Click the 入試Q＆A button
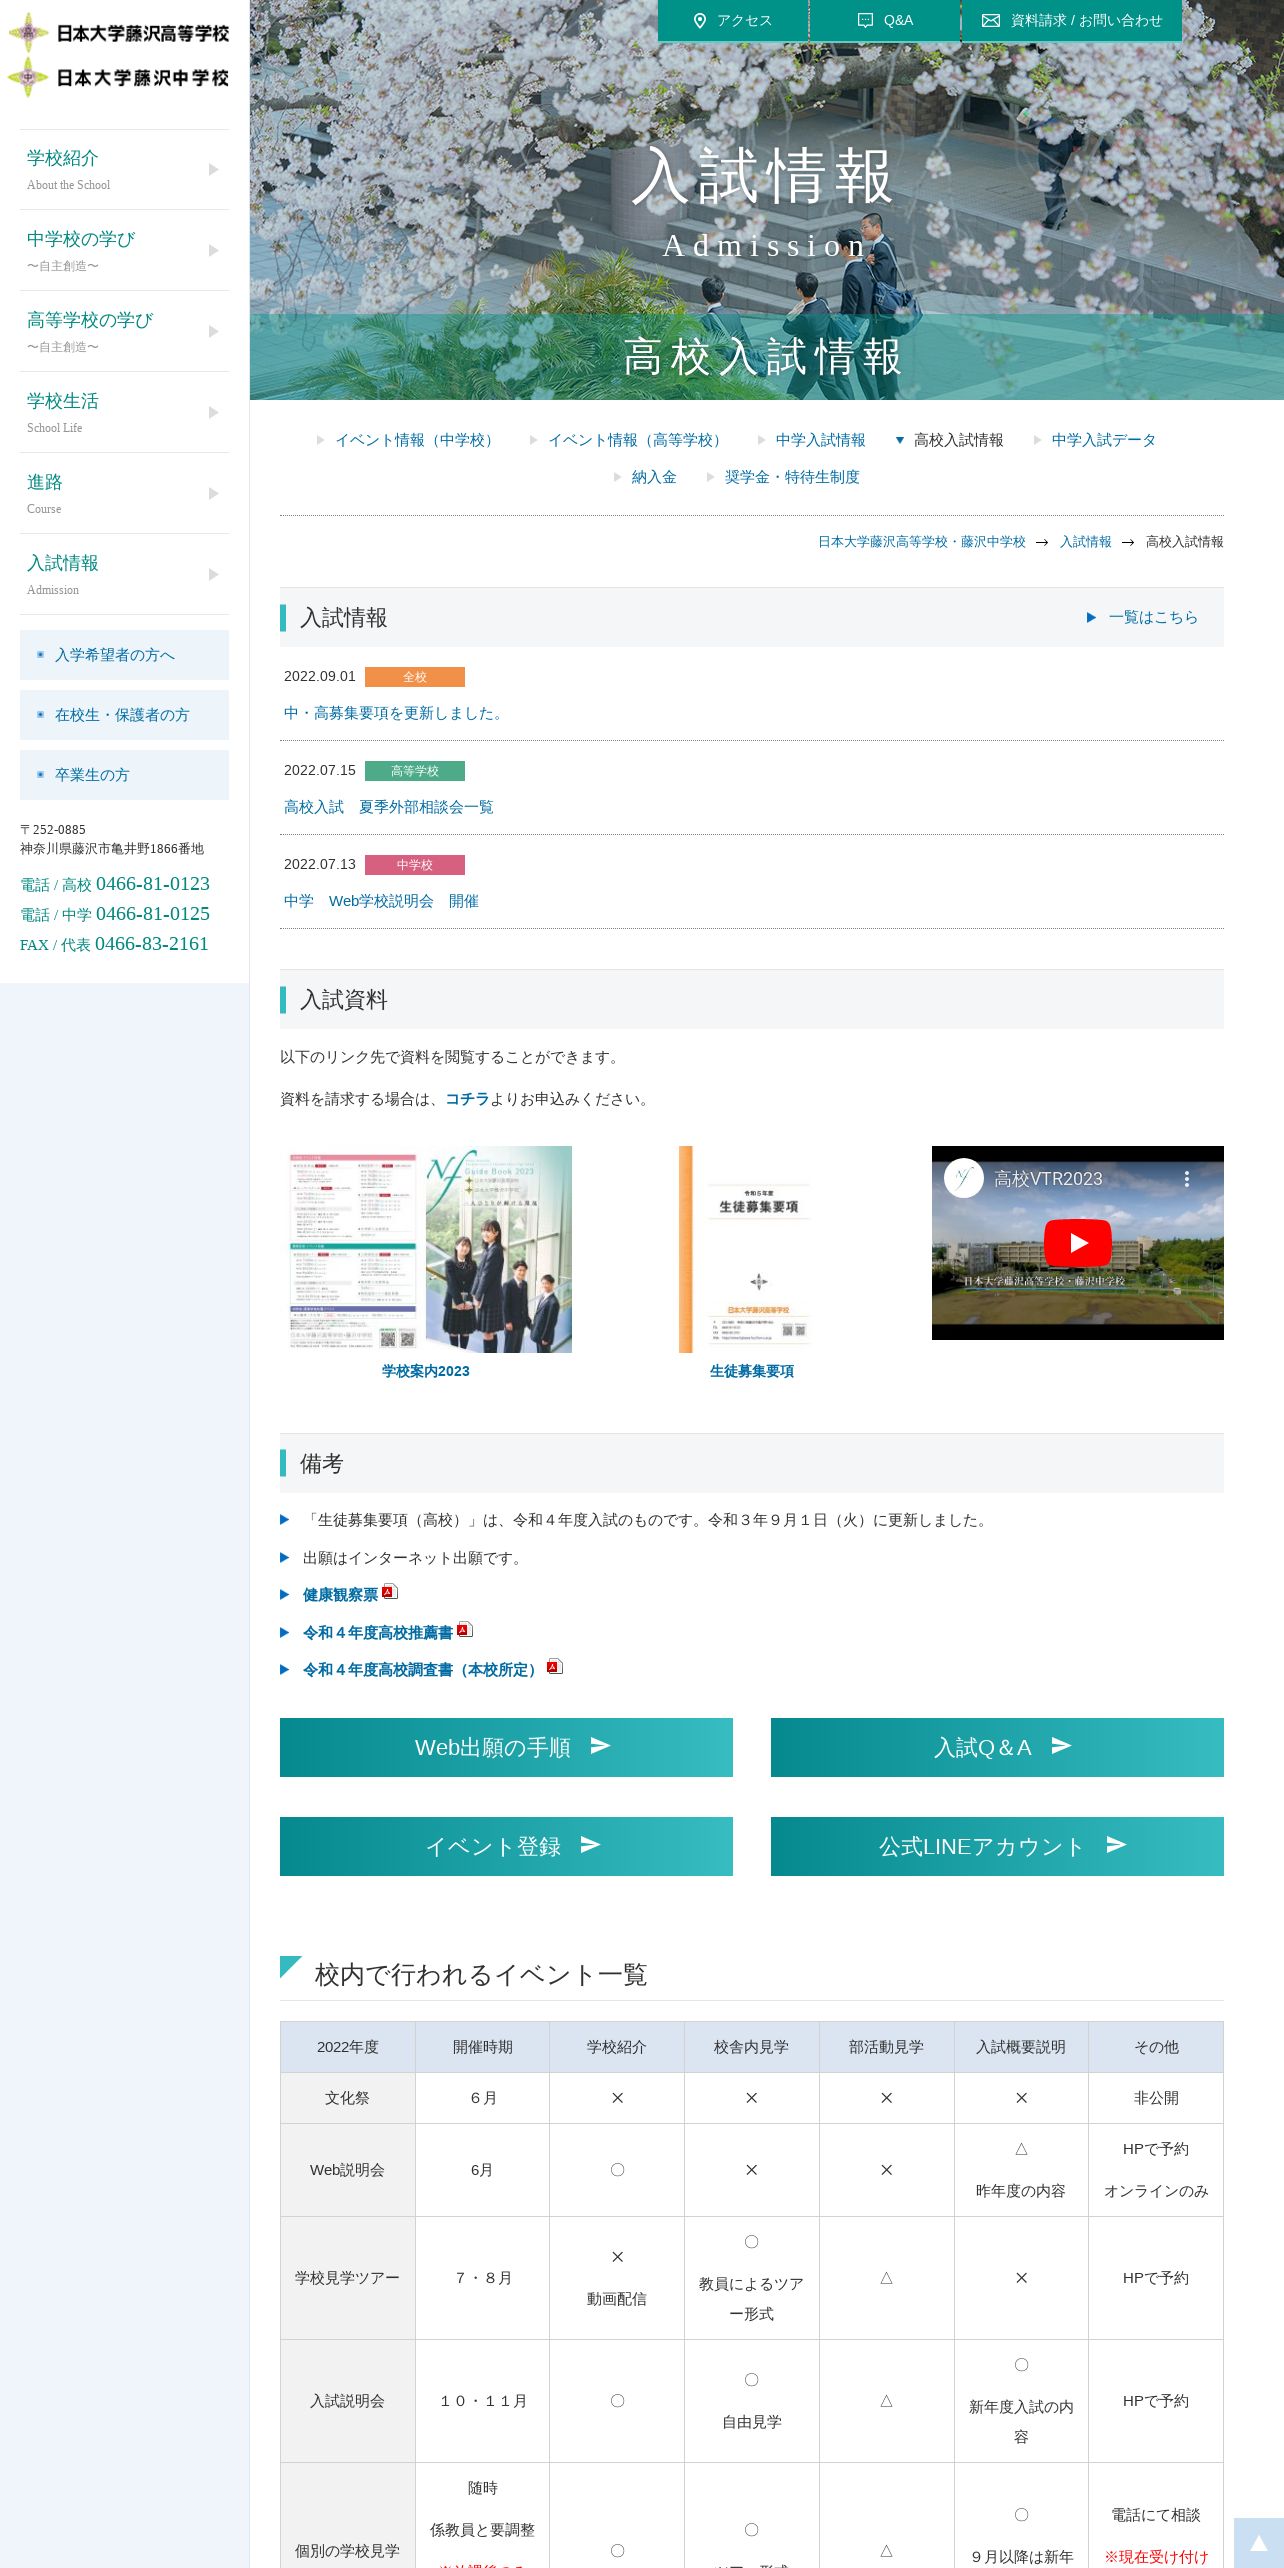1284x2568 pixels. click(x=997, y=1747)
